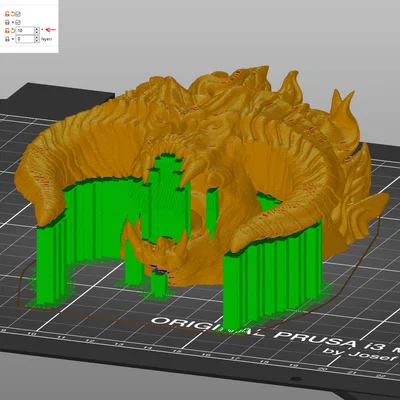Screen dimensions: 400x400
Task: Increase the layers spin box value
Action: 37,37
